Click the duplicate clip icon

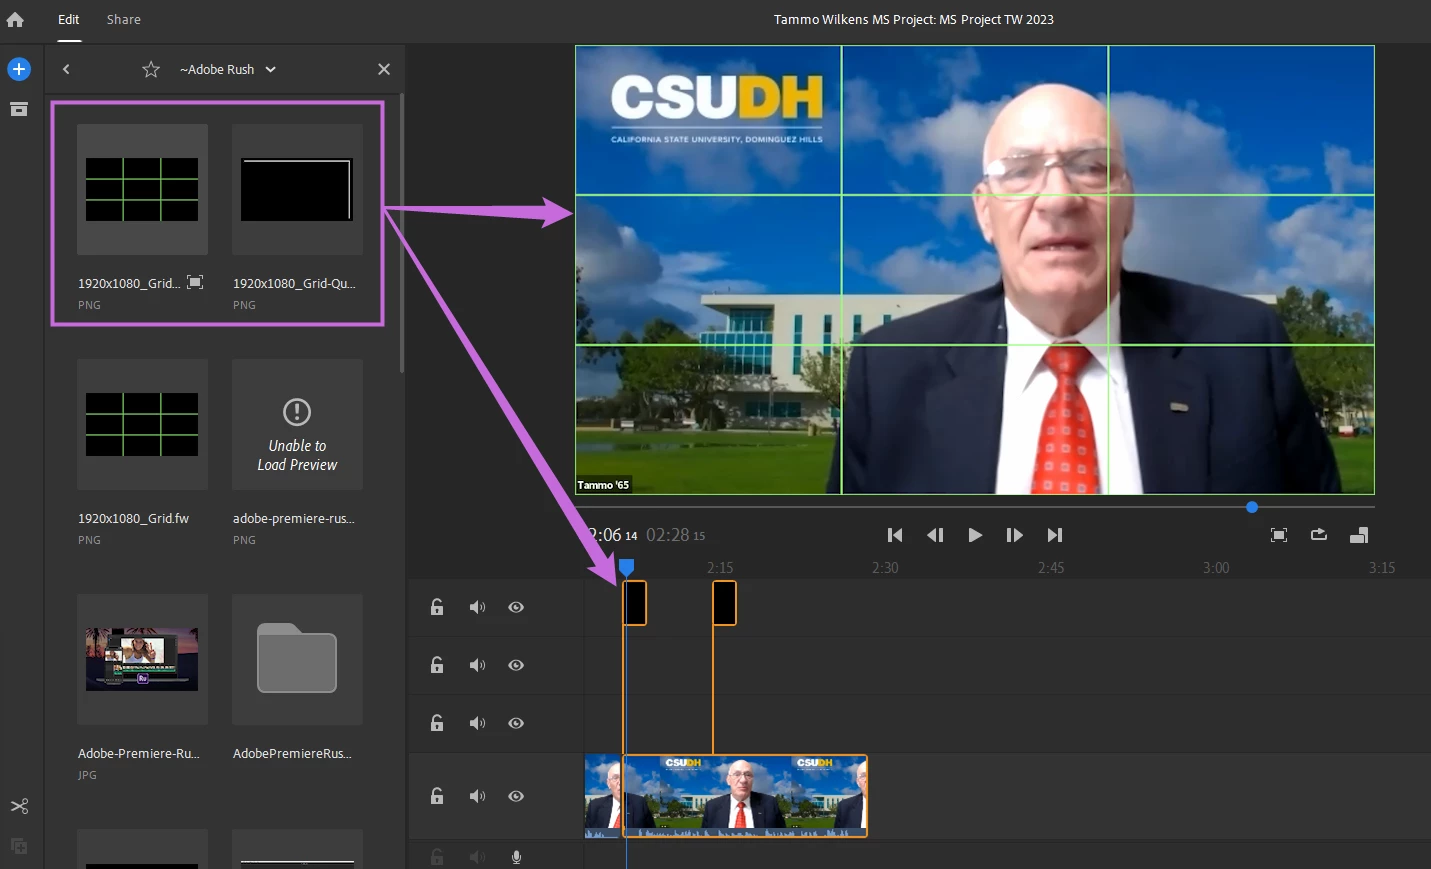[19, 846]
